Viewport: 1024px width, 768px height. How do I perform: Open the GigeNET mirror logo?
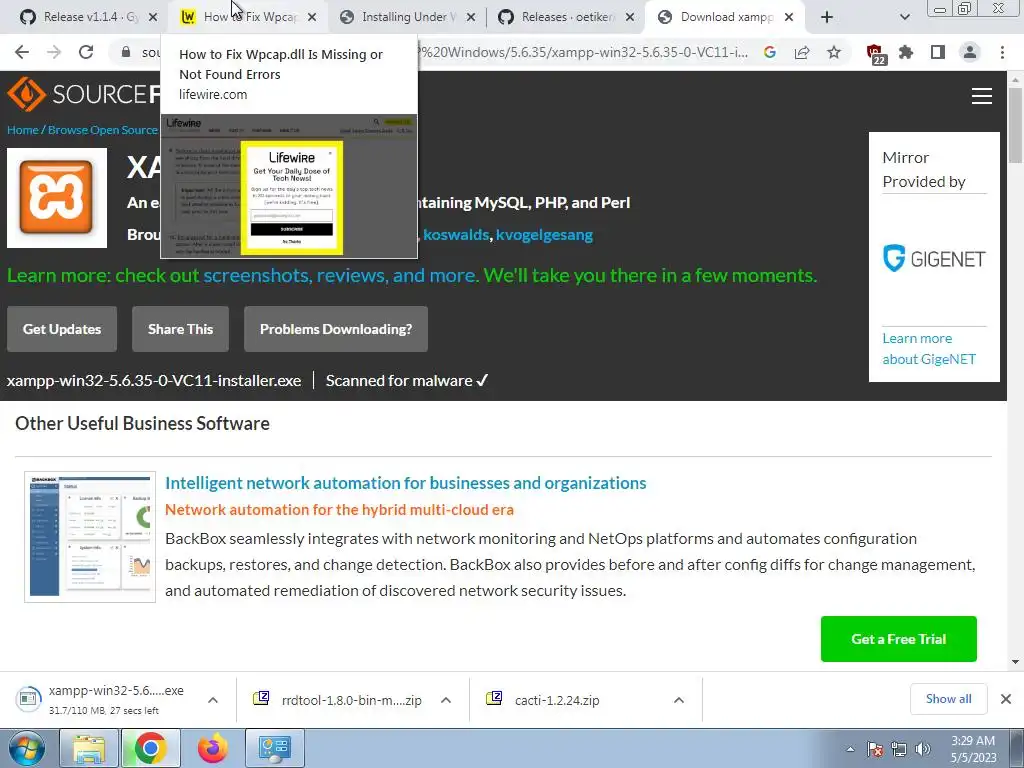click(934, 259)
